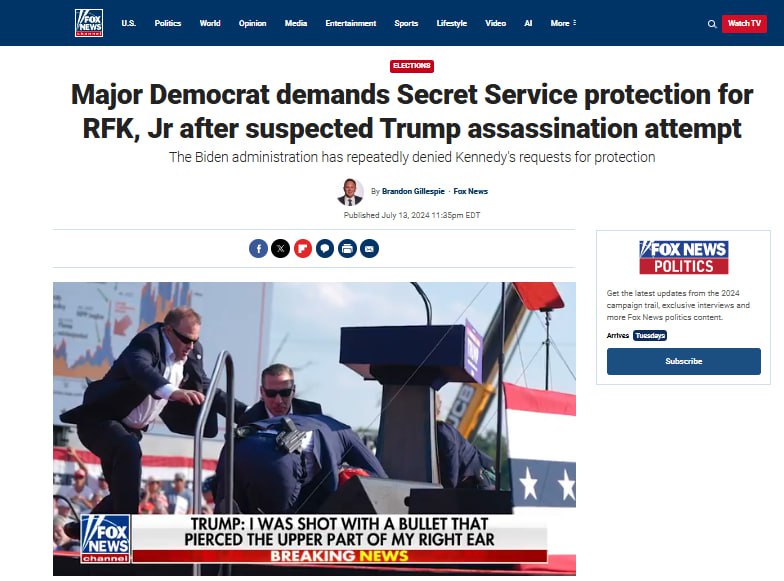
Task: Click the Watch TV button
Action: click(x=744, y=24)
